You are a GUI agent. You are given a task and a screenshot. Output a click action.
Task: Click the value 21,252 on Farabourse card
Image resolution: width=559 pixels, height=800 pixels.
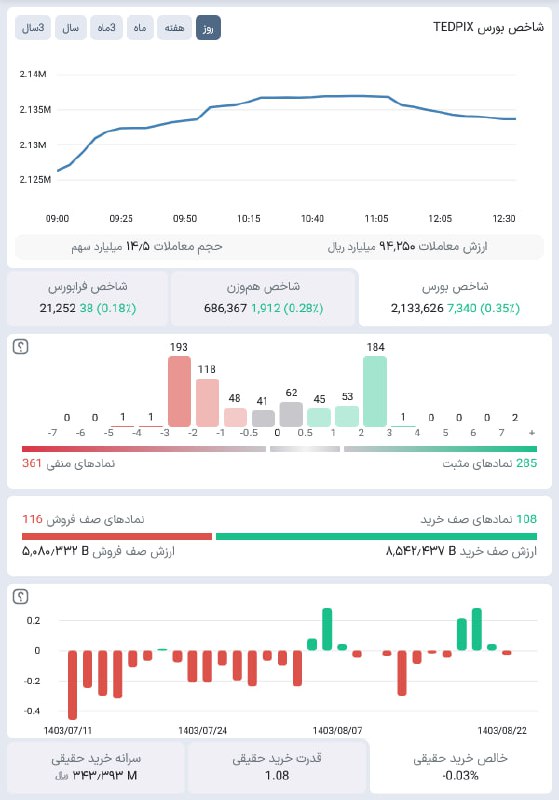click(x=58, y=308)
